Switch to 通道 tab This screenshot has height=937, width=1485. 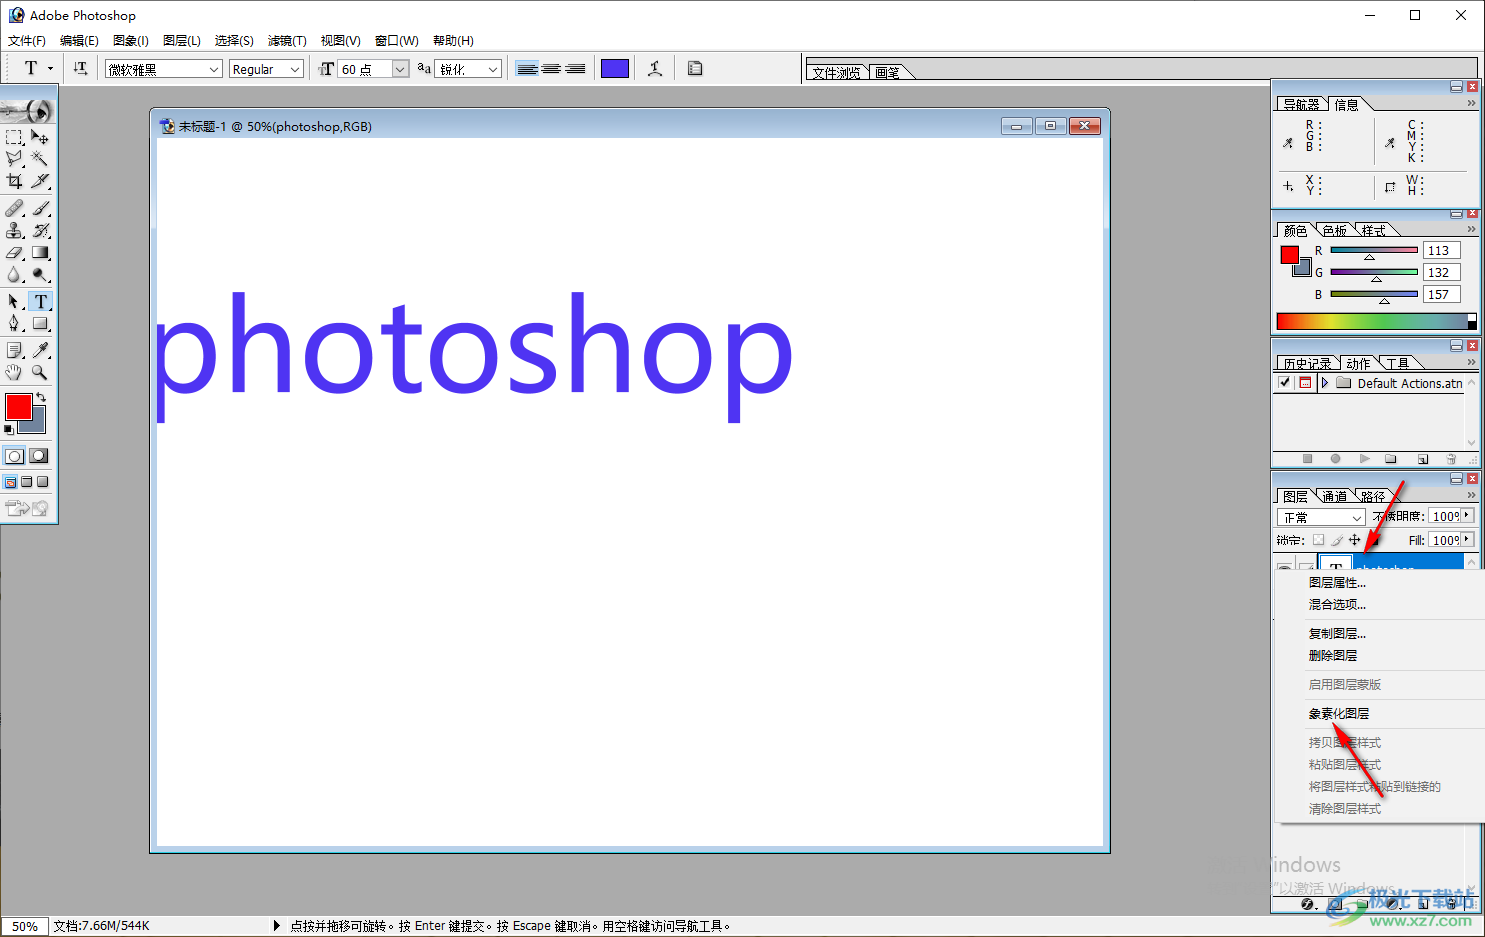[1334, 496]
